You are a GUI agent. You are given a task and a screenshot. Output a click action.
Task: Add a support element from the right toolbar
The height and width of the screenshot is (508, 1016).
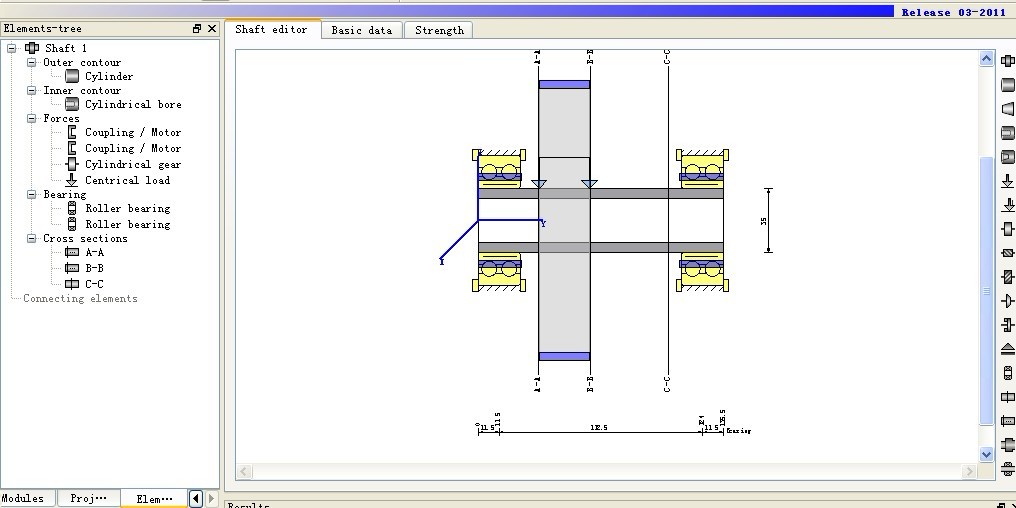tap(1008, 349)
